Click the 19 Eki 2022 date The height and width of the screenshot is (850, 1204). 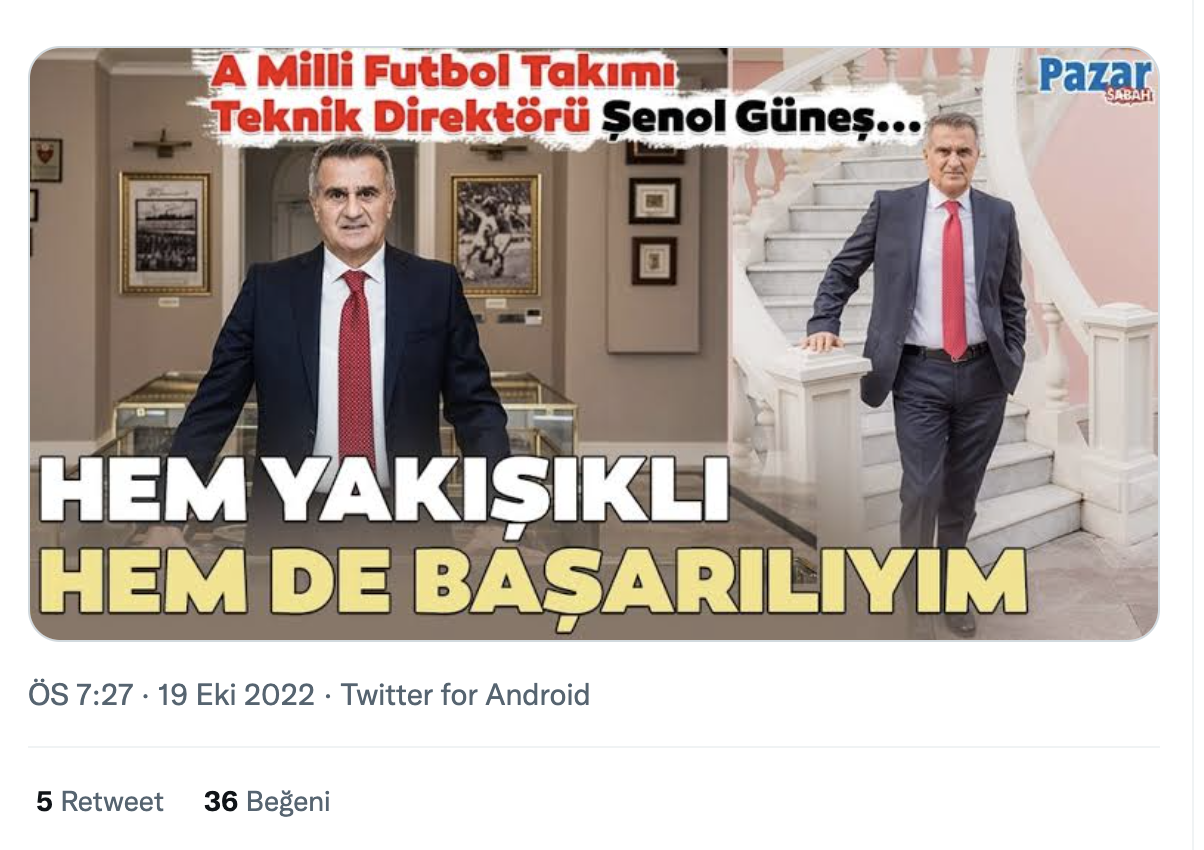[x=237, y=695]
